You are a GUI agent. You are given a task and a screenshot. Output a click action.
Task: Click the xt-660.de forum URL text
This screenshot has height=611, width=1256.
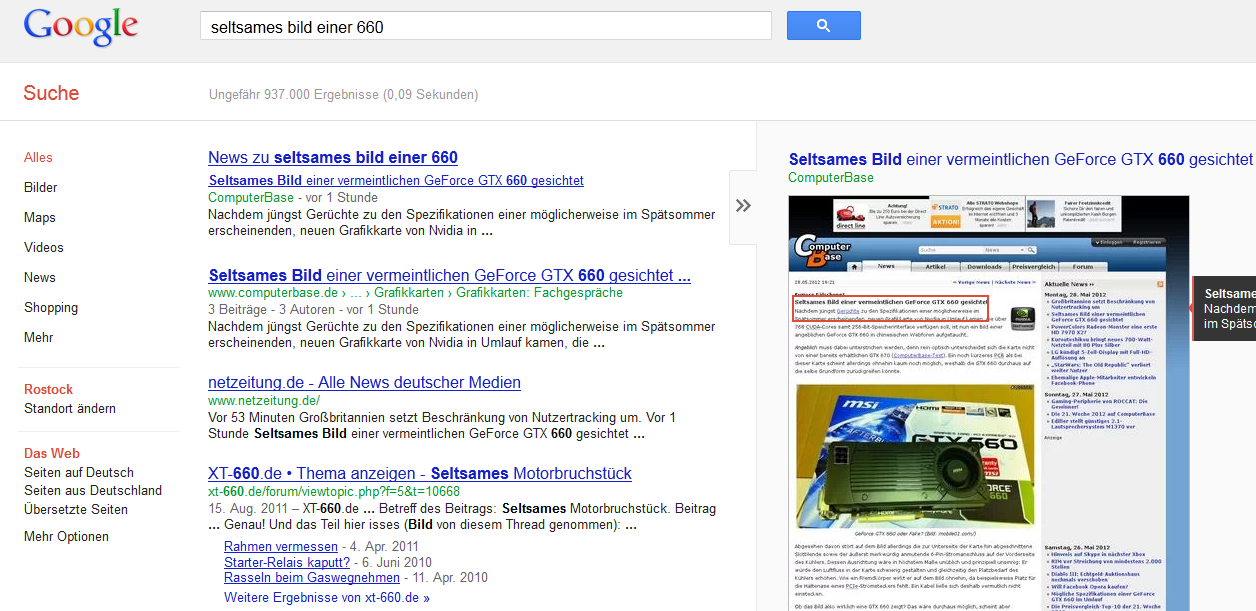coord(334,491)
